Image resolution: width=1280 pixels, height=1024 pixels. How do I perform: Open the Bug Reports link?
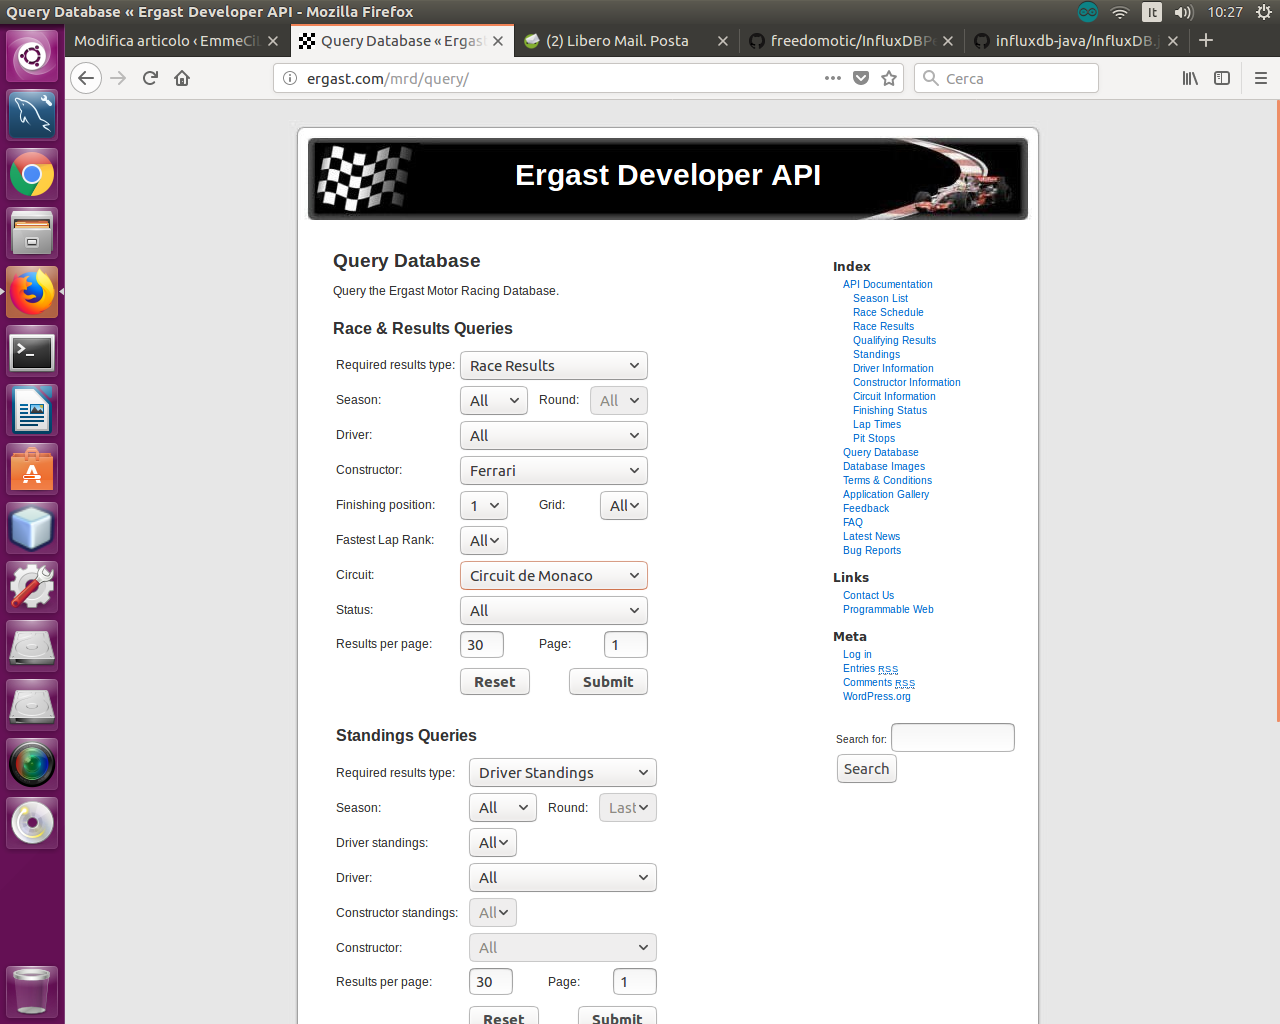pos(872,551)
